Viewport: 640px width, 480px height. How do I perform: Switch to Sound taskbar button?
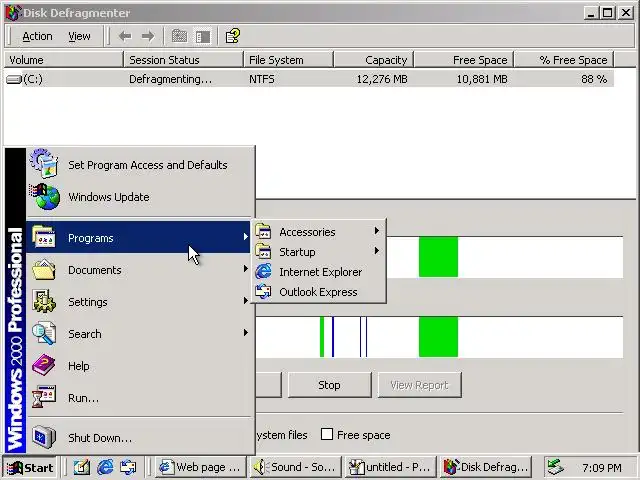pos(295,467)
